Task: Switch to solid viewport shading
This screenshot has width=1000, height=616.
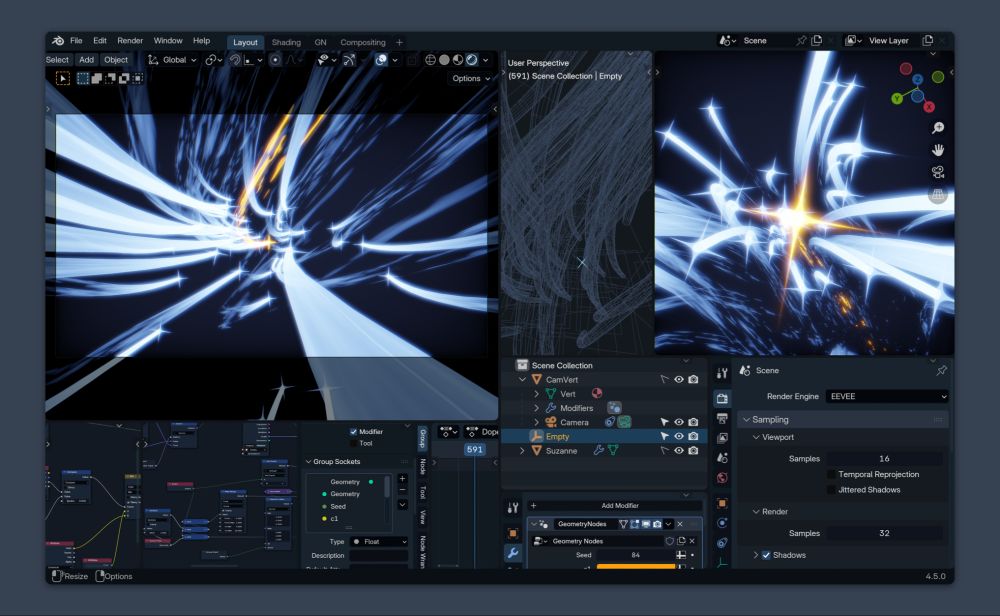Action: coord(445,60)
